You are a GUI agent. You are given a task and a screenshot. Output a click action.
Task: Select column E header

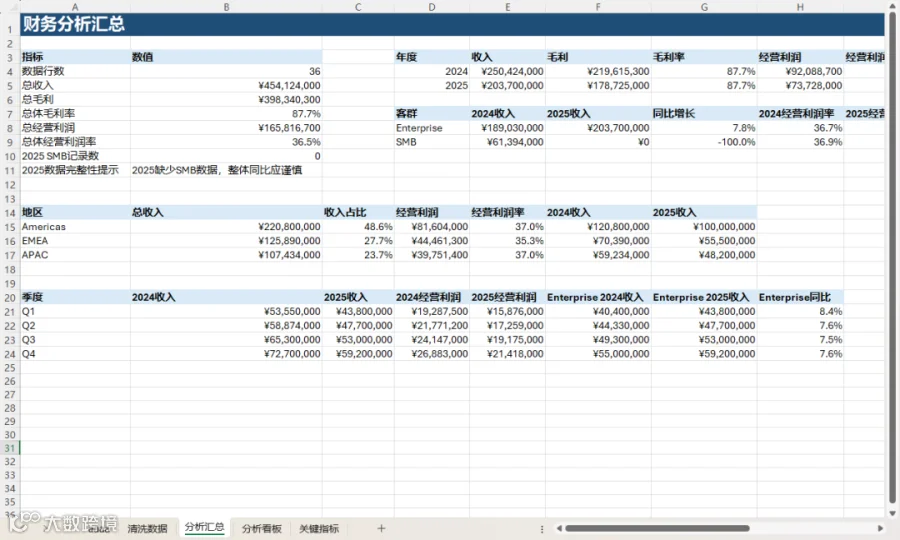(507, 7)
